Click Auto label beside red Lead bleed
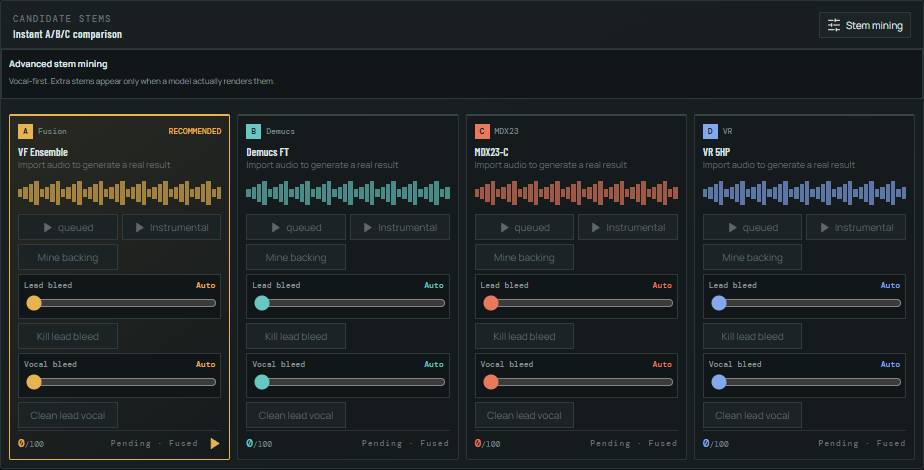This screenshot has width=924, height=470. pos(662,285)
